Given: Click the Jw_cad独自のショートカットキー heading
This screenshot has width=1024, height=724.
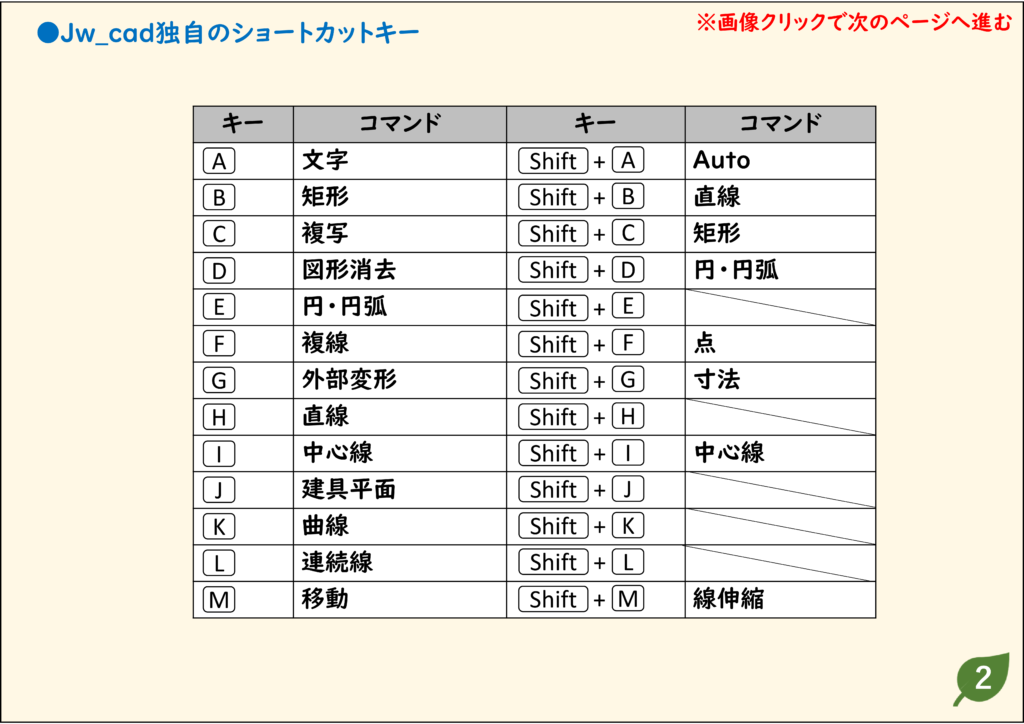Looking at the screenshot, I should coord(228,33).
